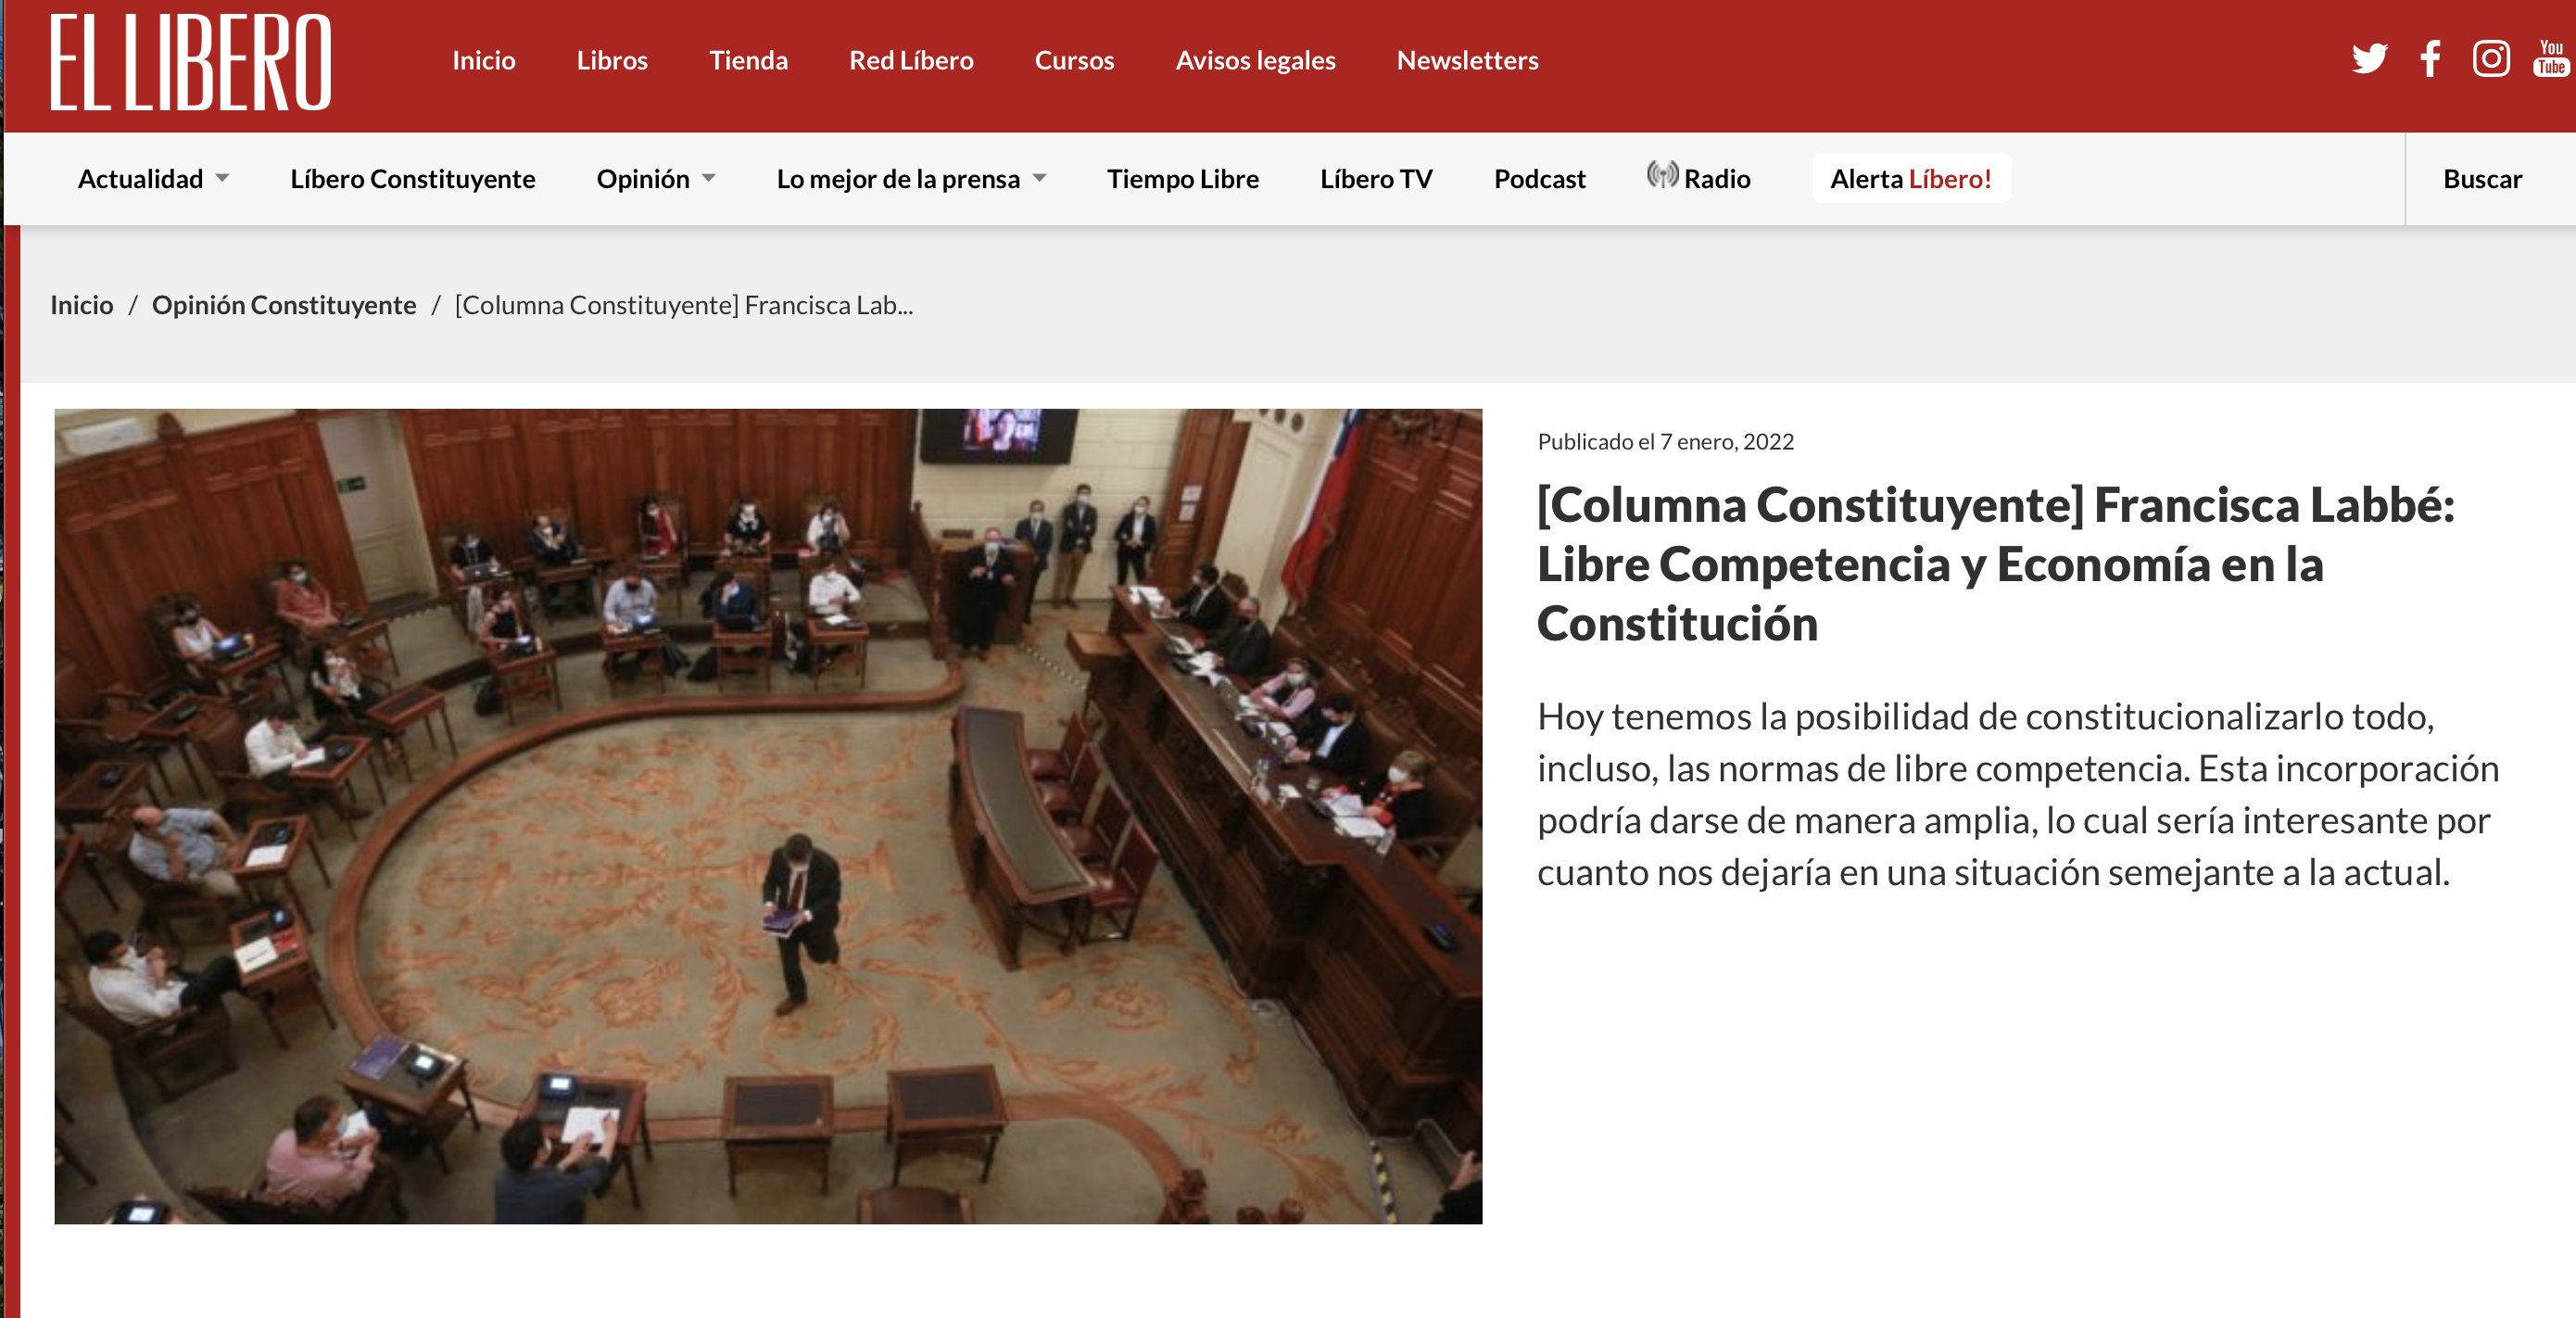Viewport: 2576px width, 1318px height.
Task: Open the Opinión section
Action: pos(643,178)
